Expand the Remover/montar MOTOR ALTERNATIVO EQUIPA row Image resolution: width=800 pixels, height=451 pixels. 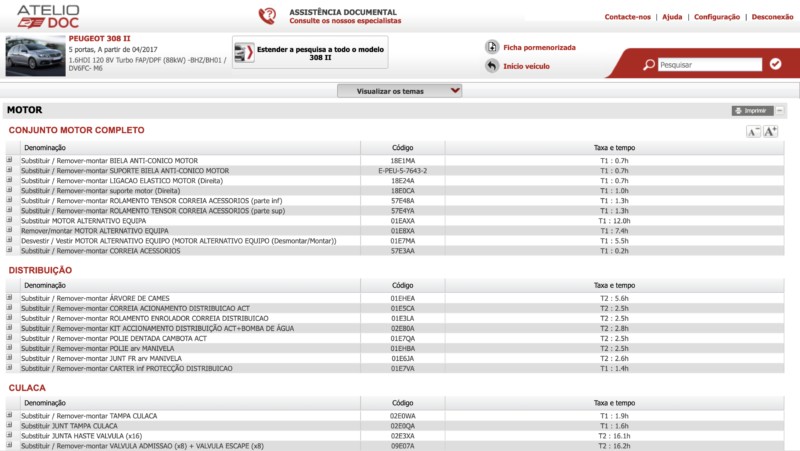pos(9,230)
